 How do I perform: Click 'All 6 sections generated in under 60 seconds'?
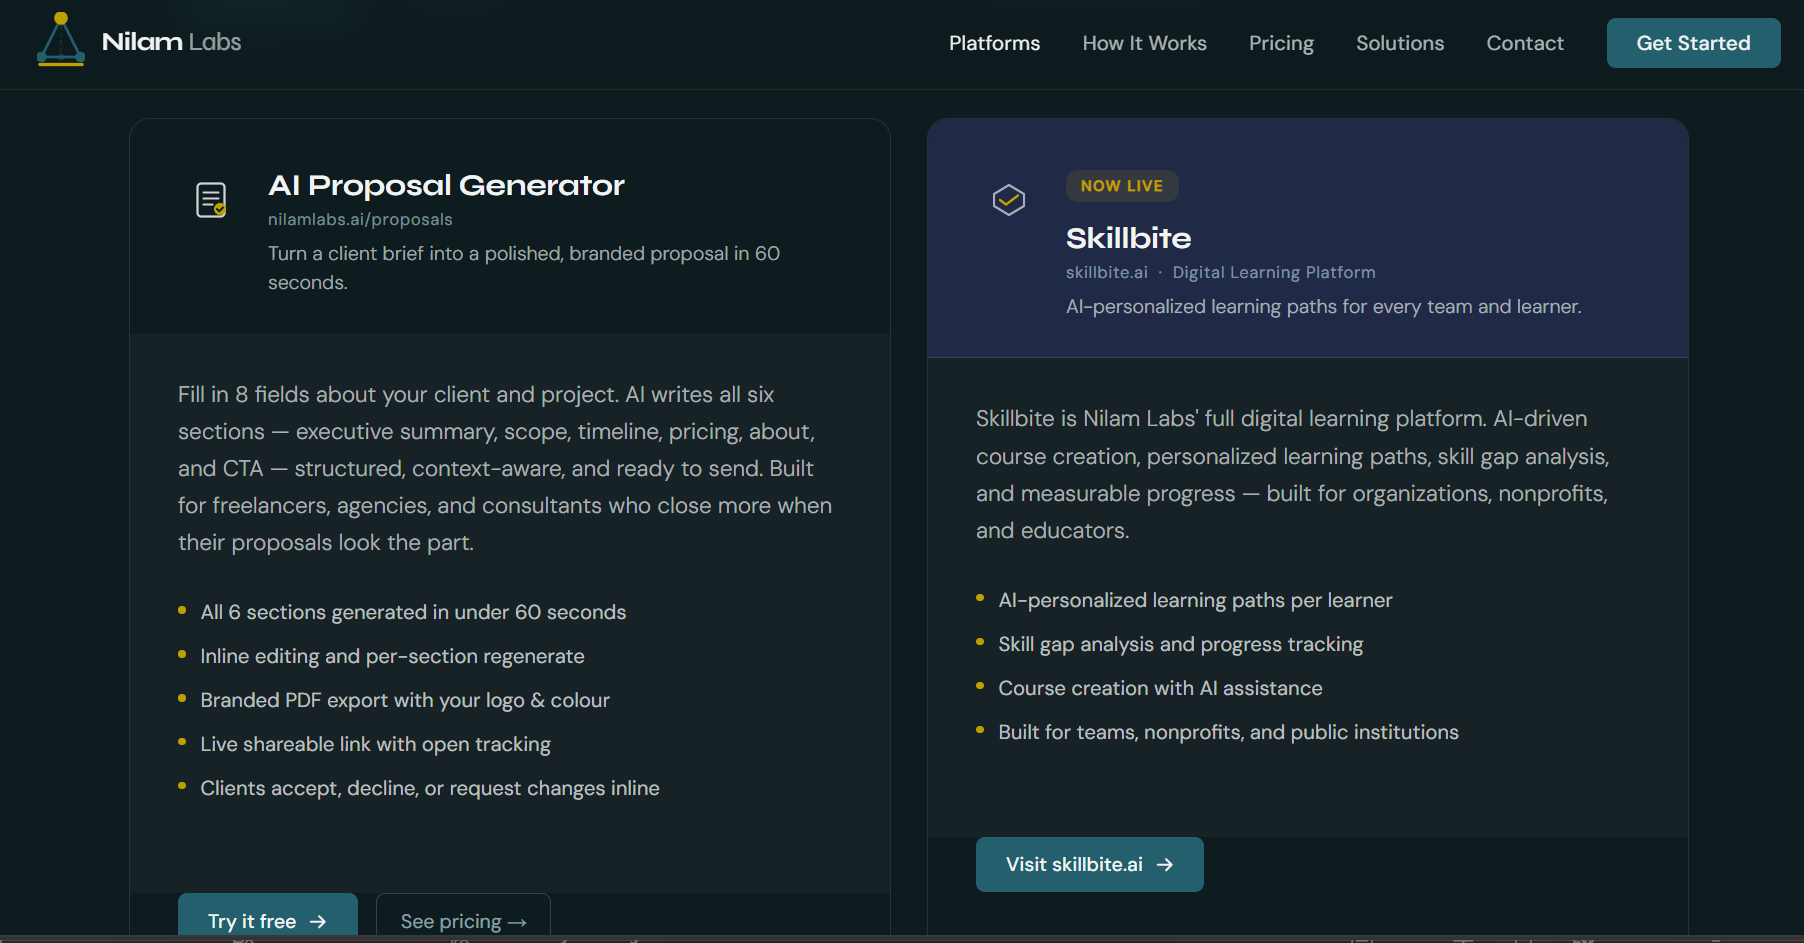[413, 612]
